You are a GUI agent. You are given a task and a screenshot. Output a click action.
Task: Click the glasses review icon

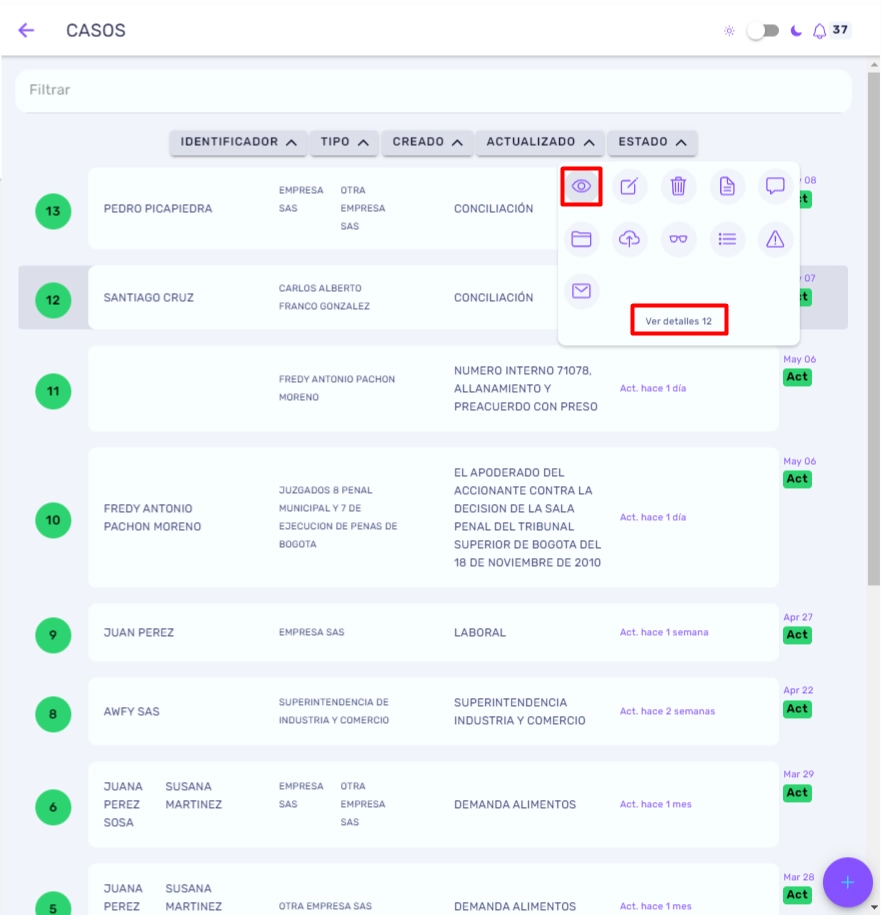pyautogui.click(x=678, y=239)
